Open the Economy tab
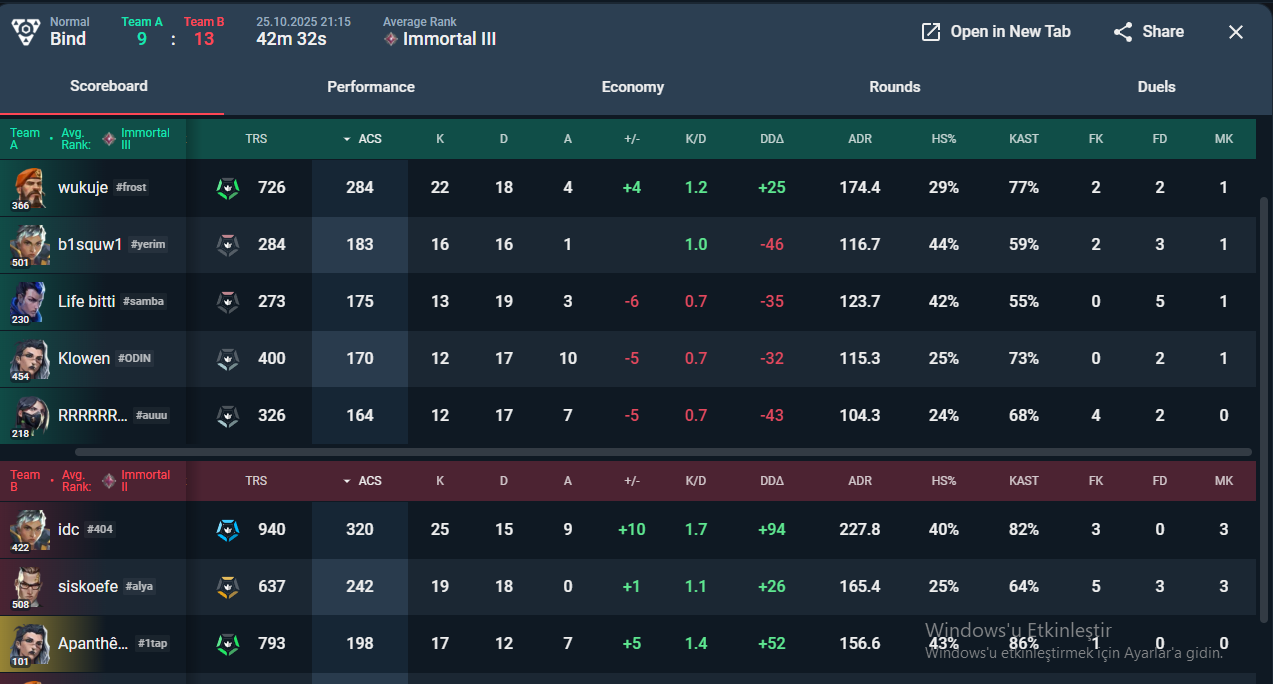Viewport: 1273px width, 684px height. coord(633,87)
